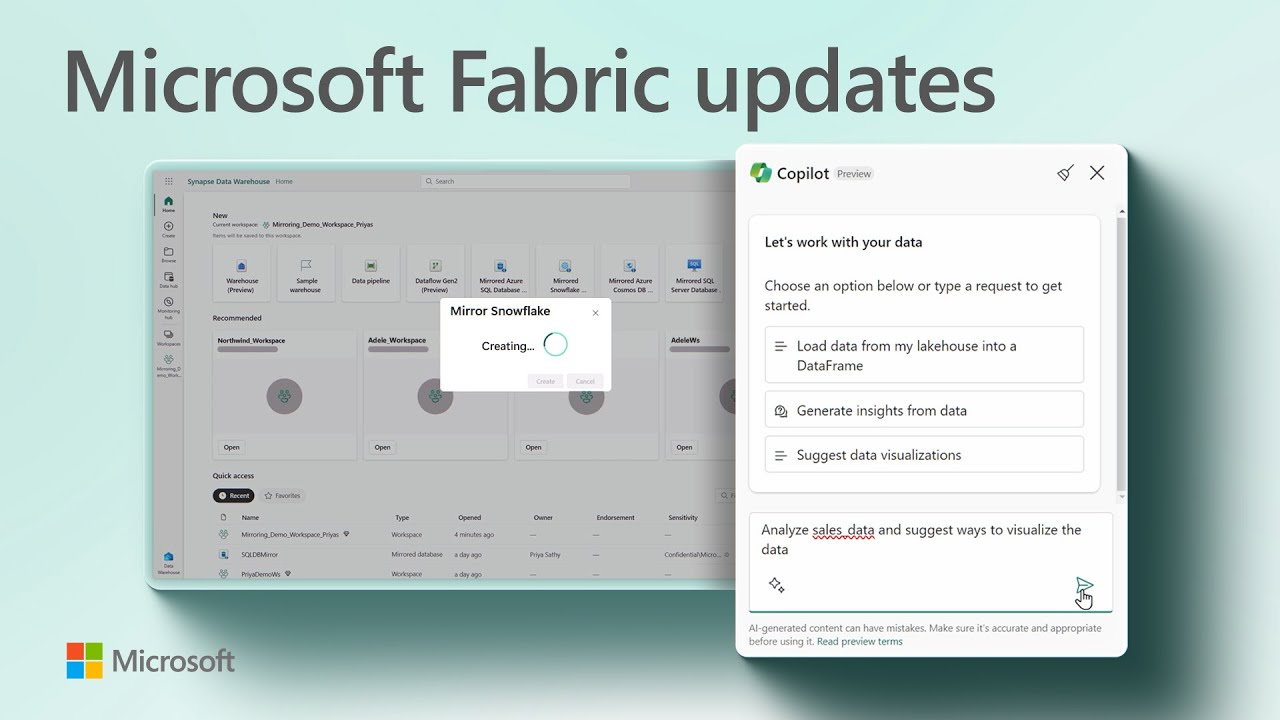Viewport: 1280px width, 720px height.
Task: Create a new Warehouse (Preview) tile
Action: pos(241,273)
